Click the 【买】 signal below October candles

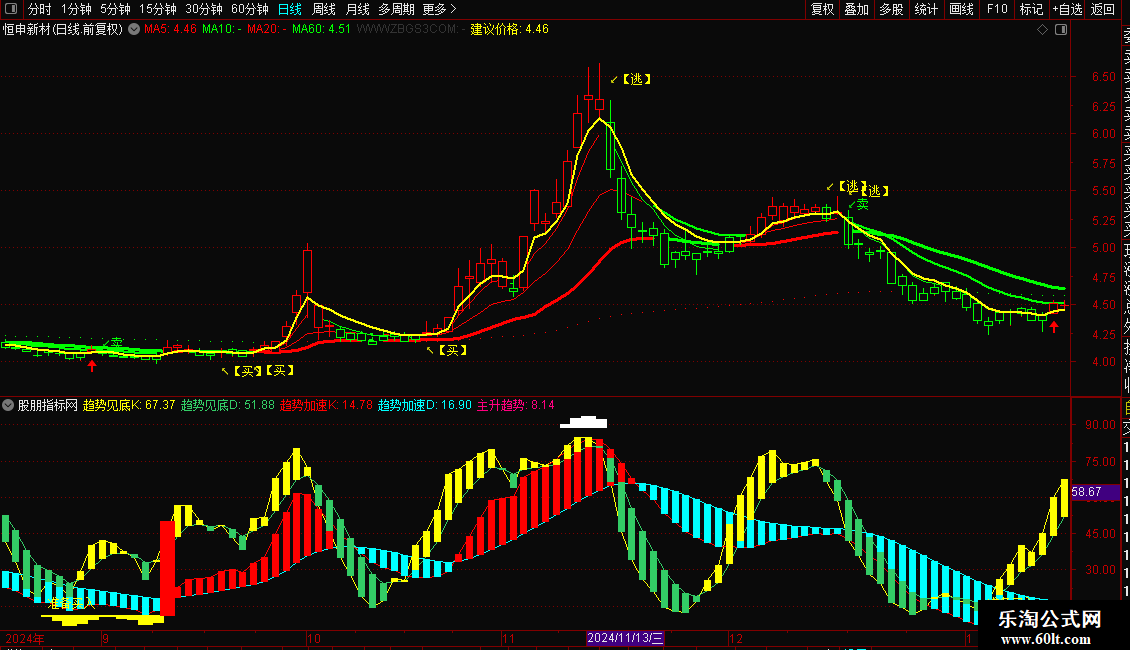[x=452, y=350]
